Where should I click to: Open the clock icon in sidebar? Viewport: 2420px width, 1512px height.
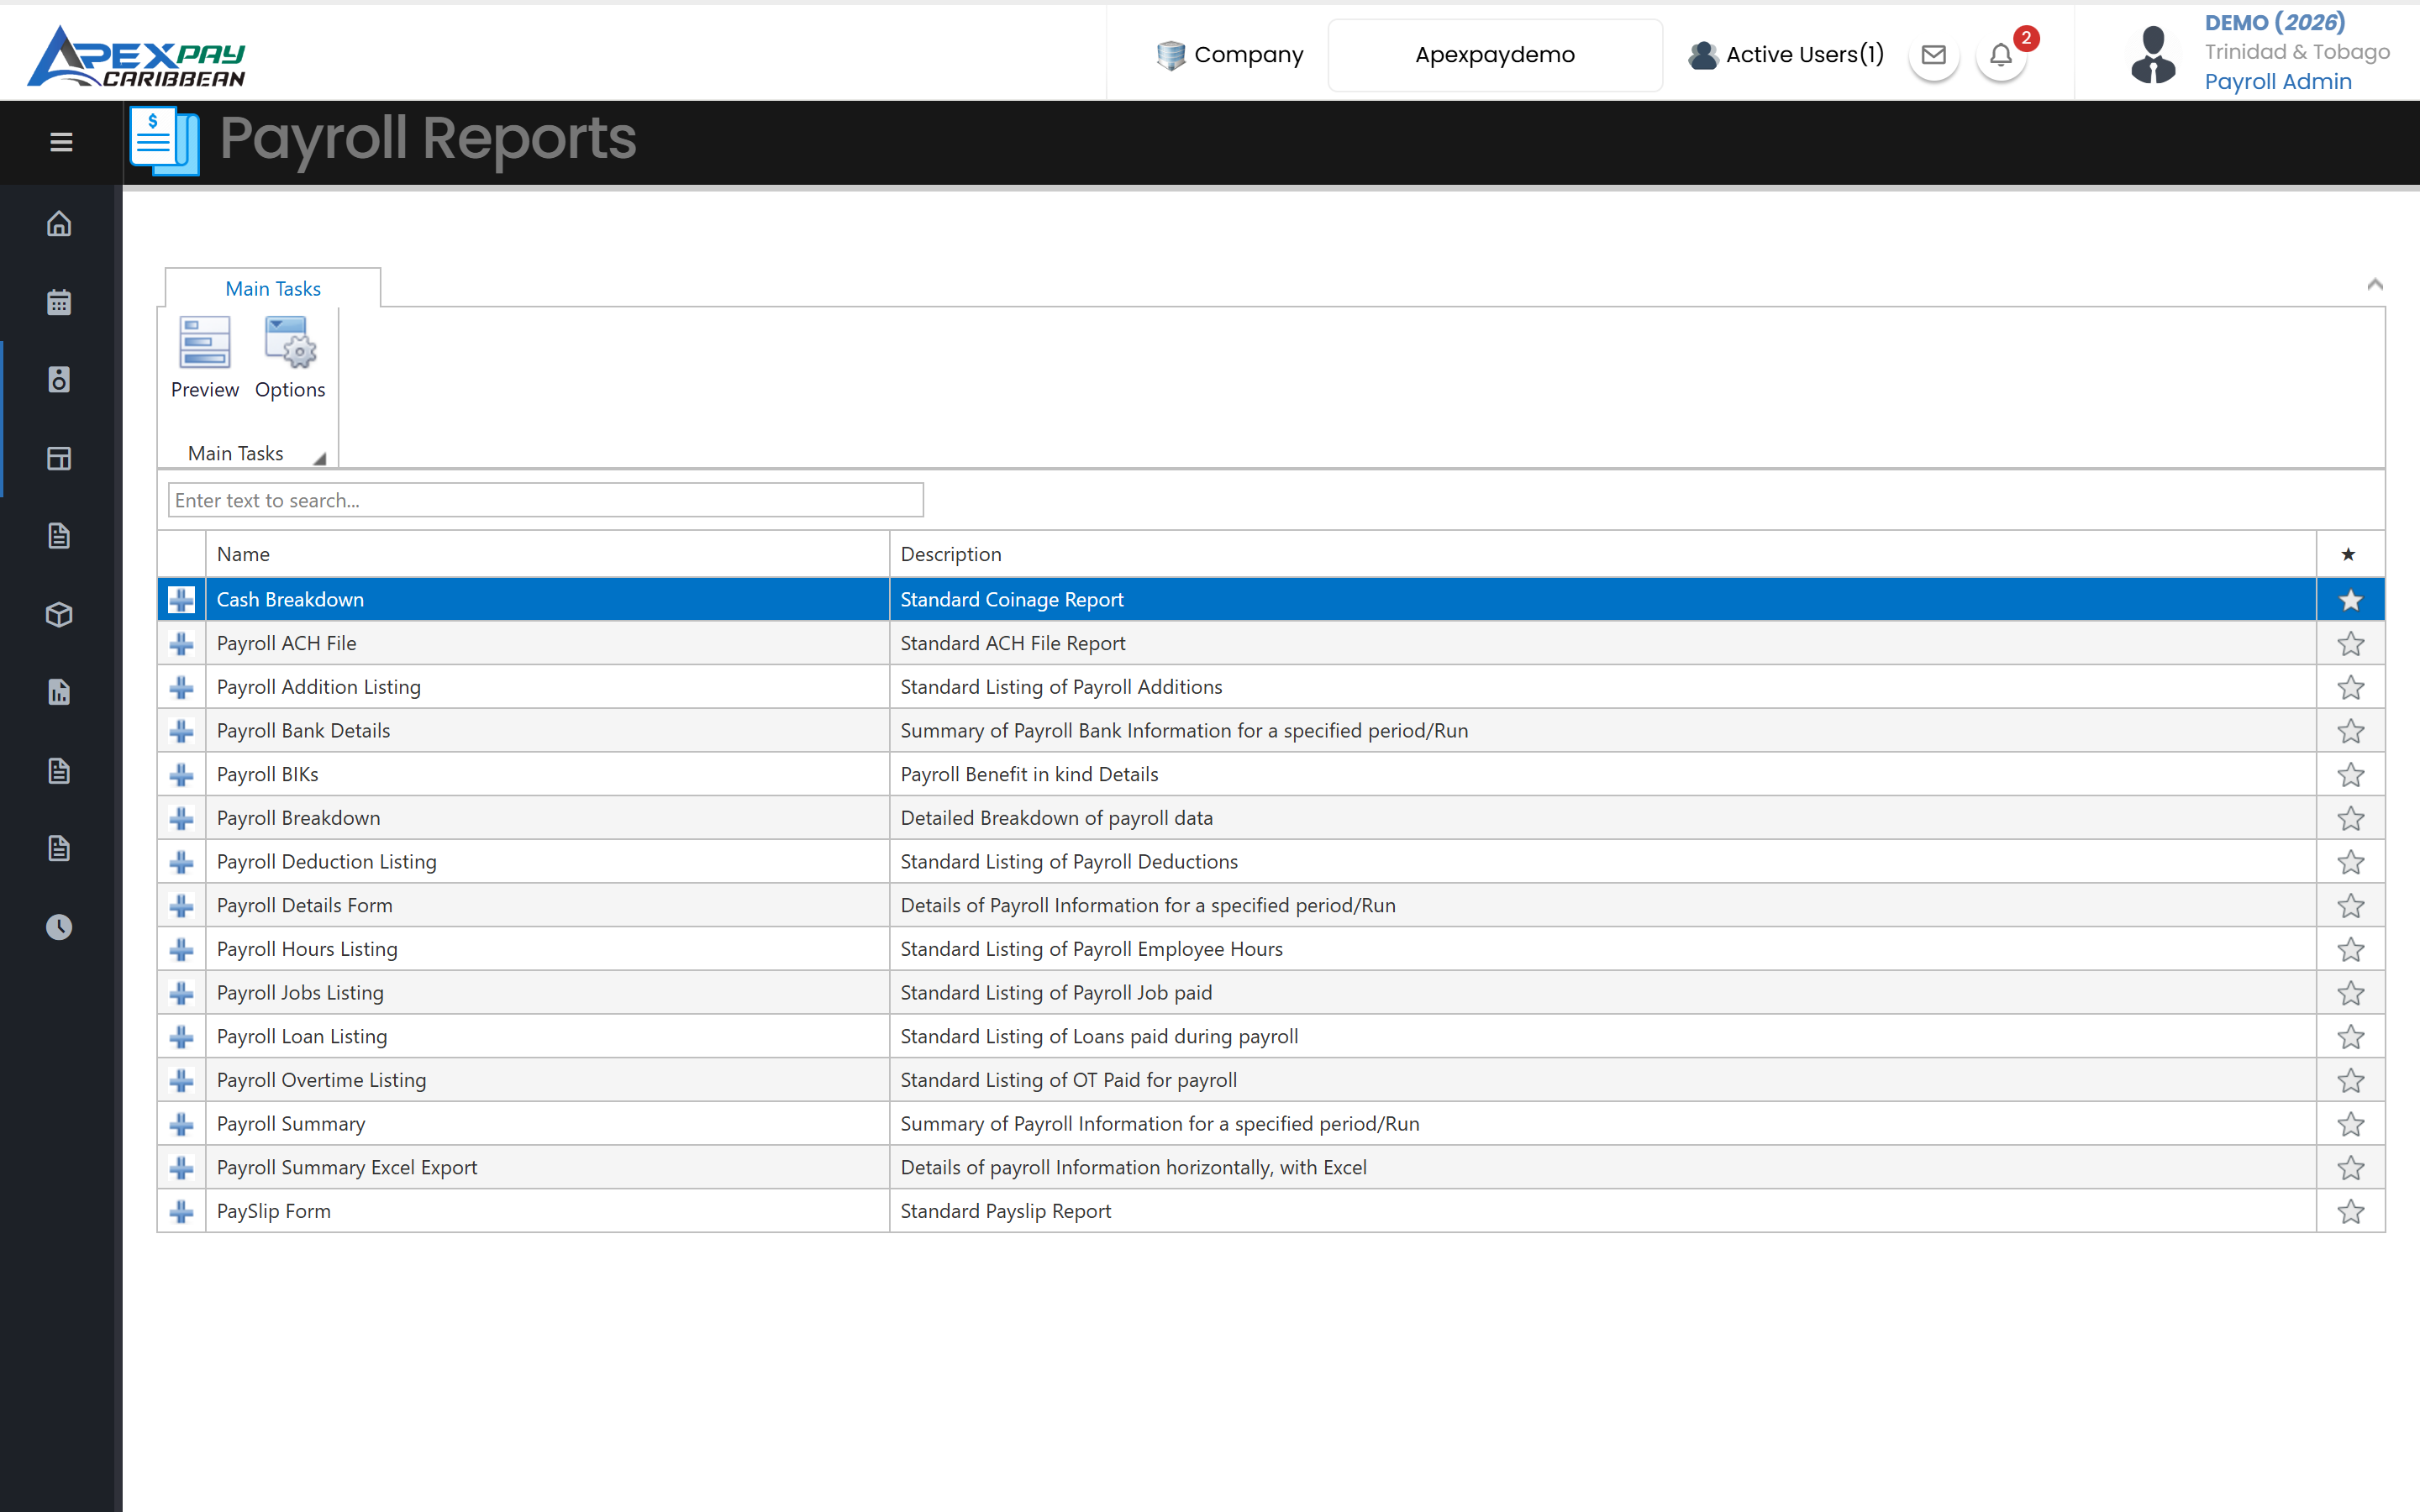(59, 926)
